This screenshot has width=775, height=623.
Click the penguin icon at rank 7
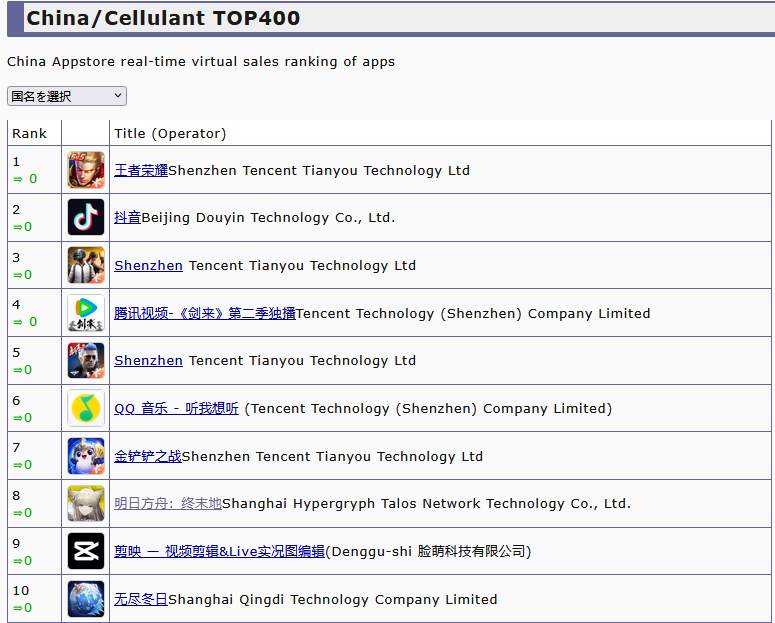point(85,456)
